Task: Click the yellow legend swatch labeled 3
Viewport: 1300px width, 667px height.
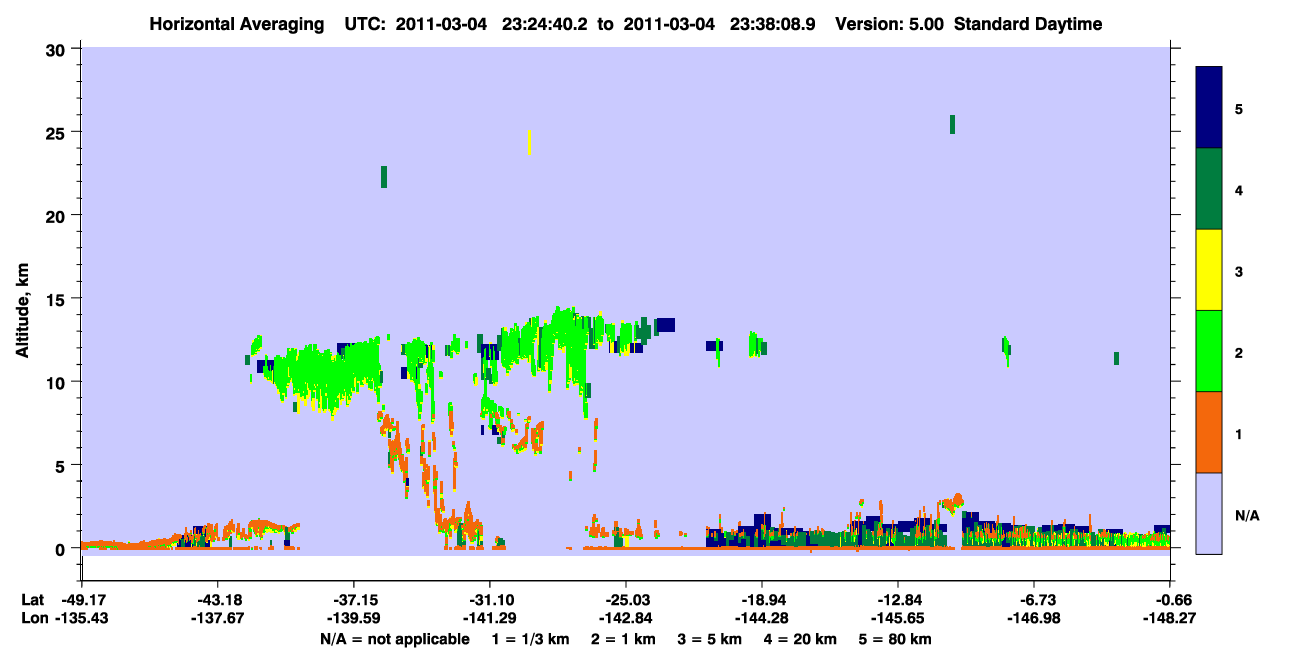Action: (1209, 270)
